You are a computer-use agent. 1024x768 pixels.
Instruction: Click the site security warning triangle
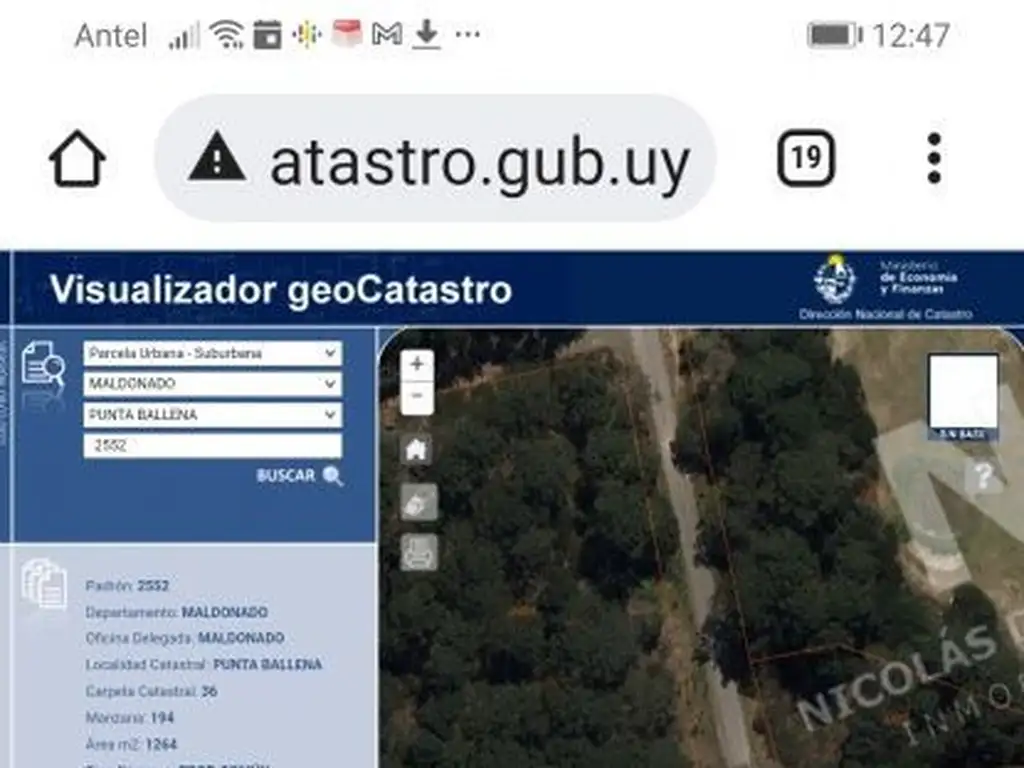pos(216,160)
